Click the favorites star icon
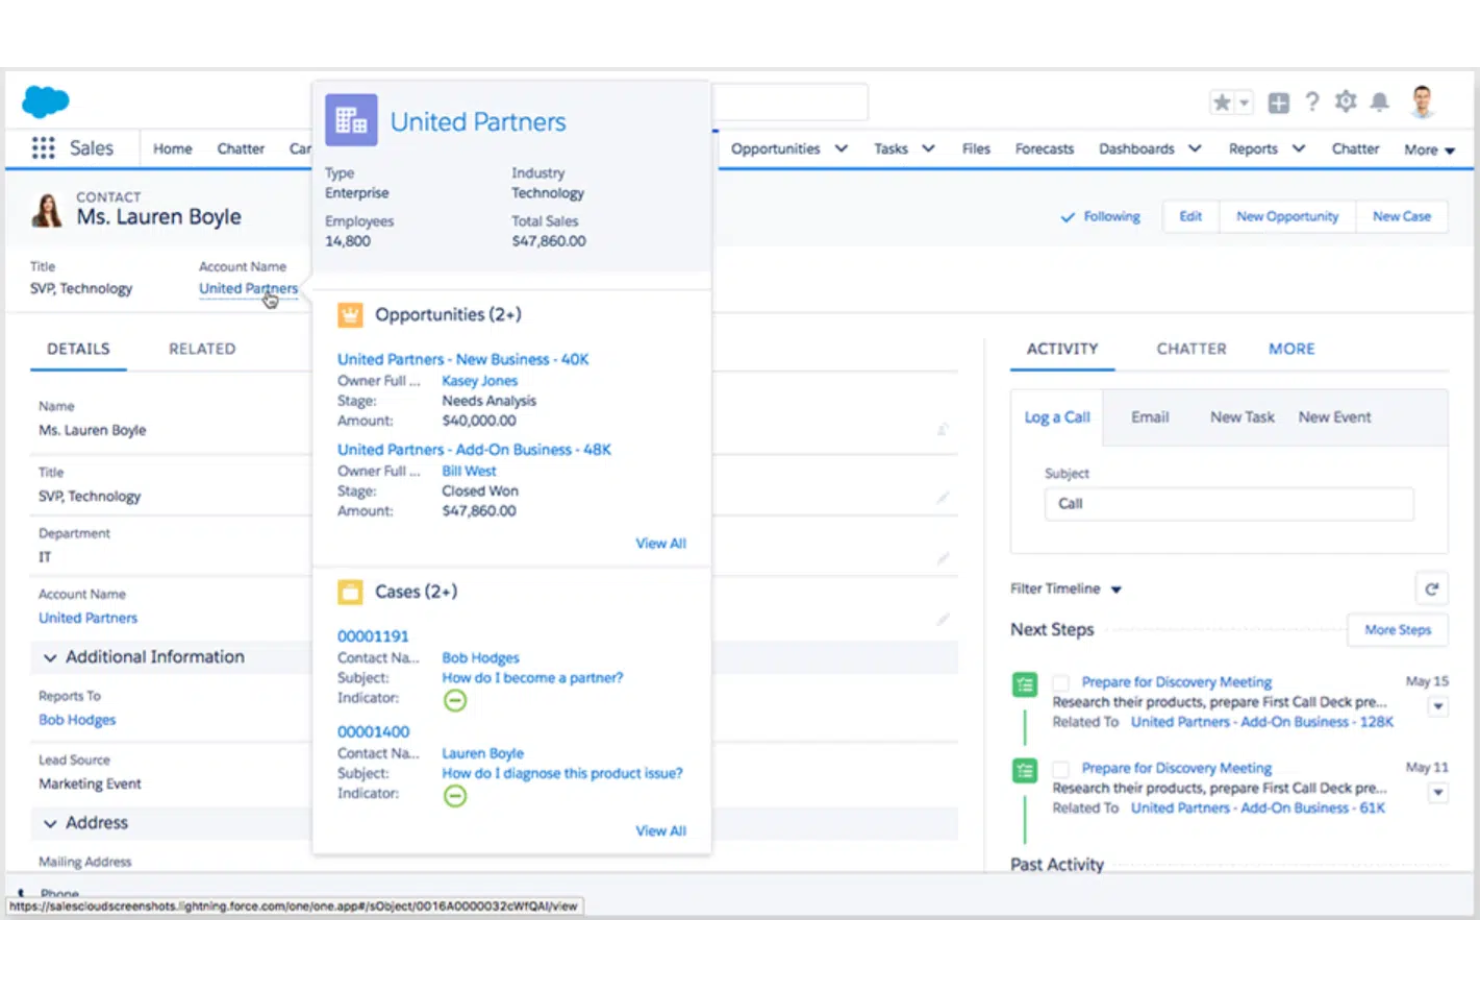1480x987 pixels. tap(1220, 101)
